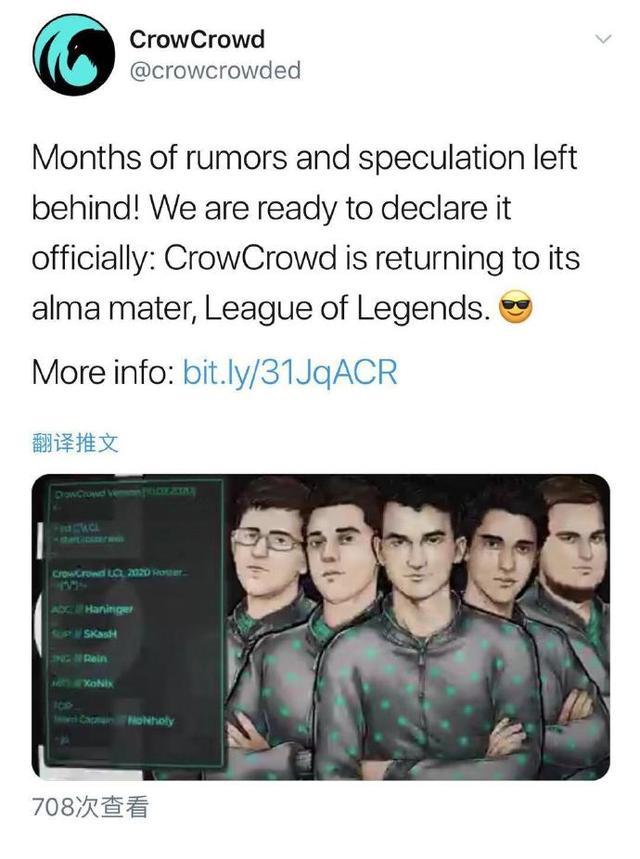Click the 'More info:' label text
The width and height of the screenshot is (640, 859).
coord(104,373)
